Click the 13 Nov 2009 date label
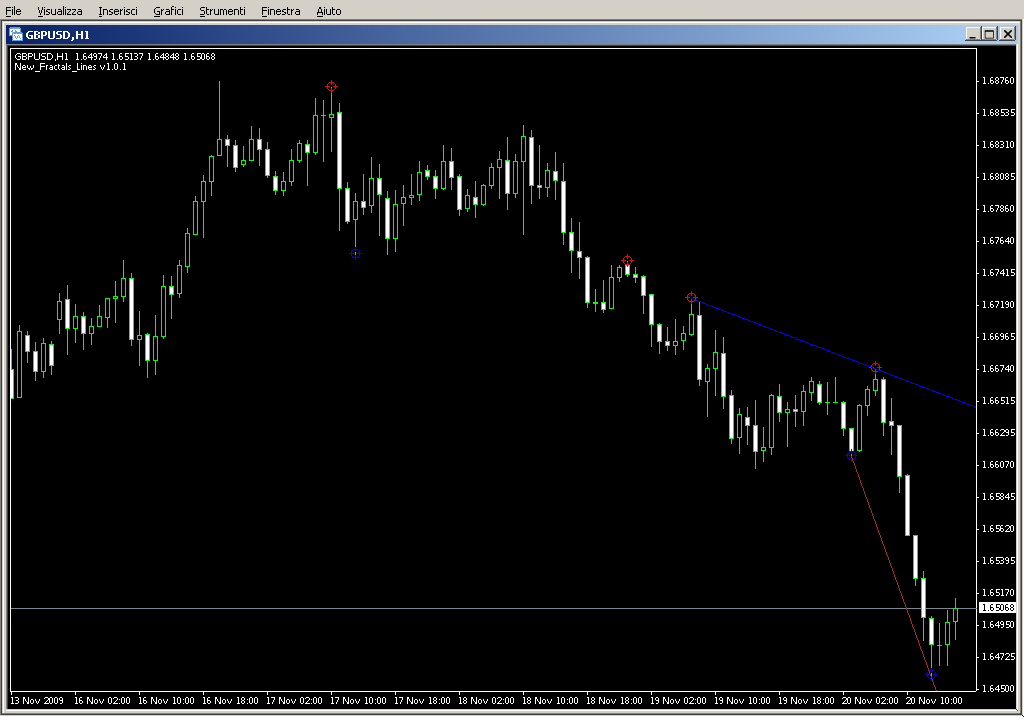The image size is (1024, 717). coord(37,701)
